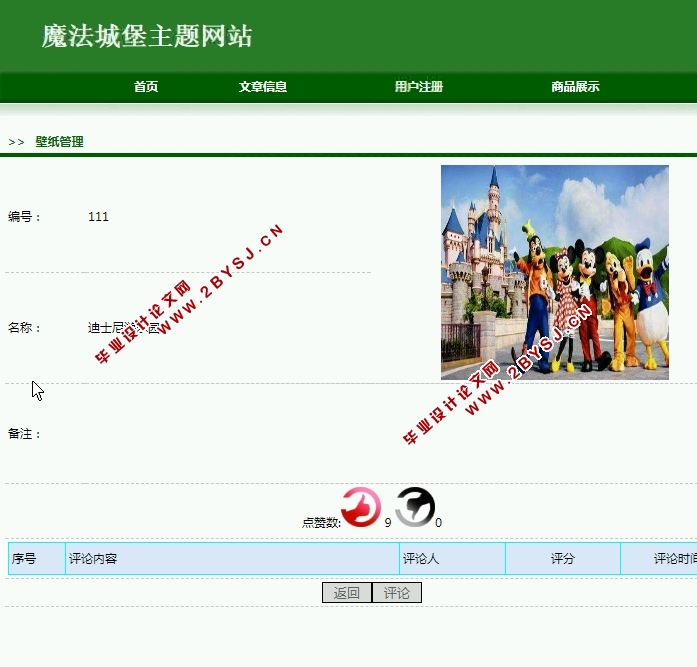Click the 魔法城堡主题网站 site title
This screenshot has width=697, height=667.
click(147, 36)
